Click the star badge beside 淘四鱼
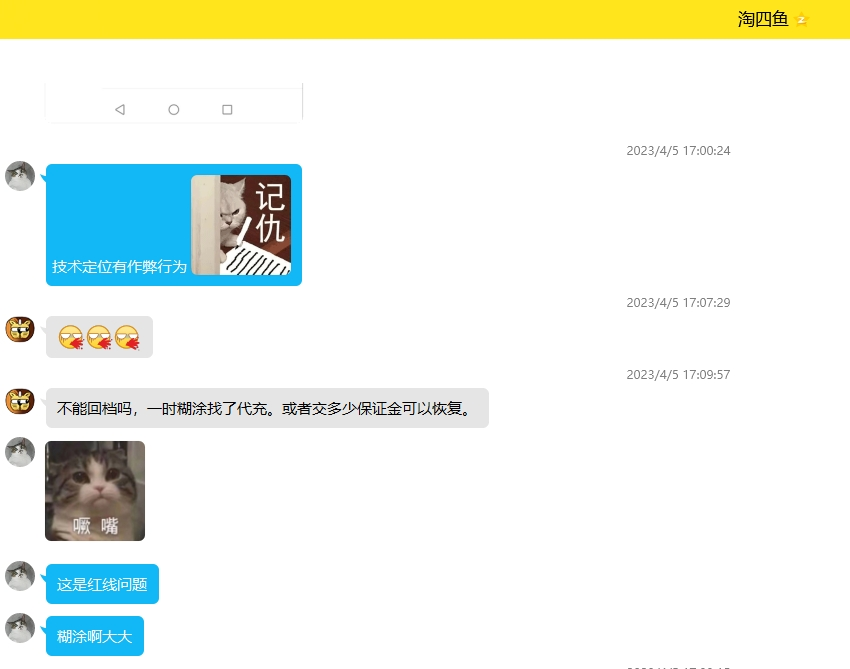This screenshot has height=669, width=850. 801,20
